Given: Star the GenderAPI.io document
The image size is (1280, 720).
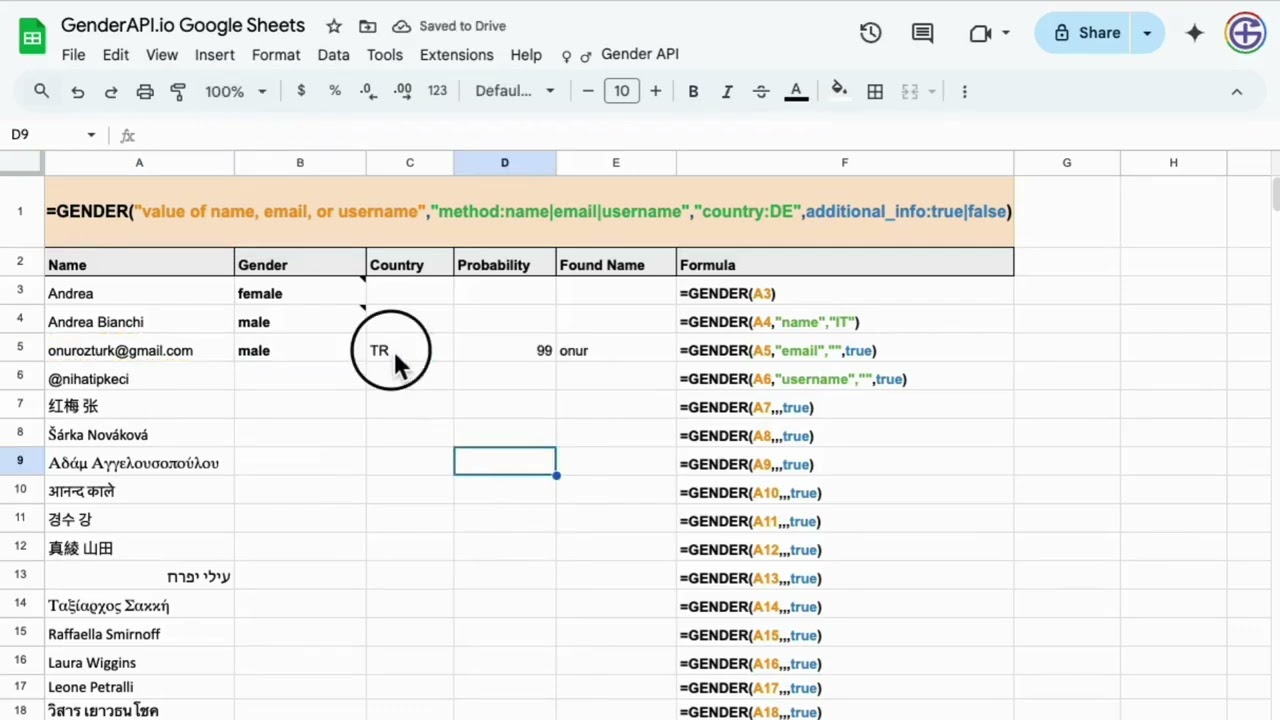Looking at the screenshot, I should click(x=334, y=27).
